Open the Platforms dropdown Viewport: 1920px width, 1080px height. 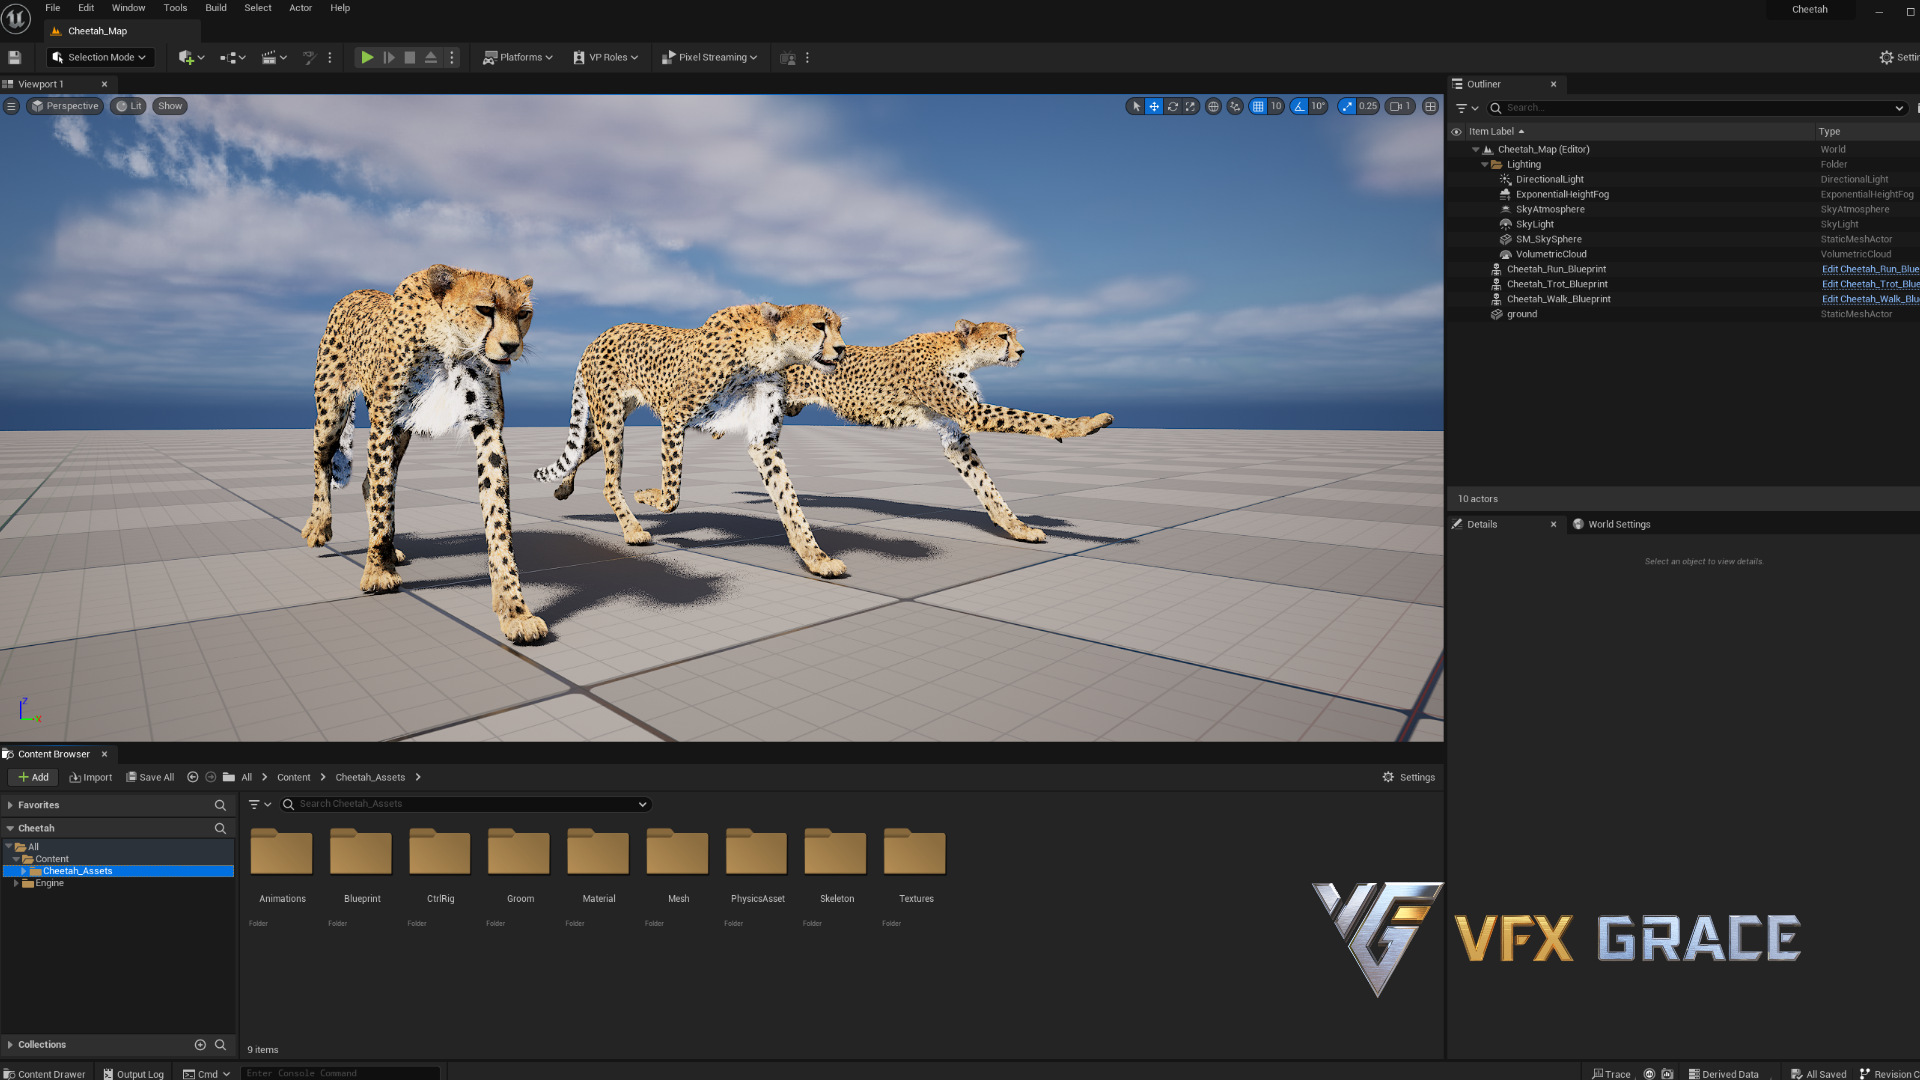517,58
